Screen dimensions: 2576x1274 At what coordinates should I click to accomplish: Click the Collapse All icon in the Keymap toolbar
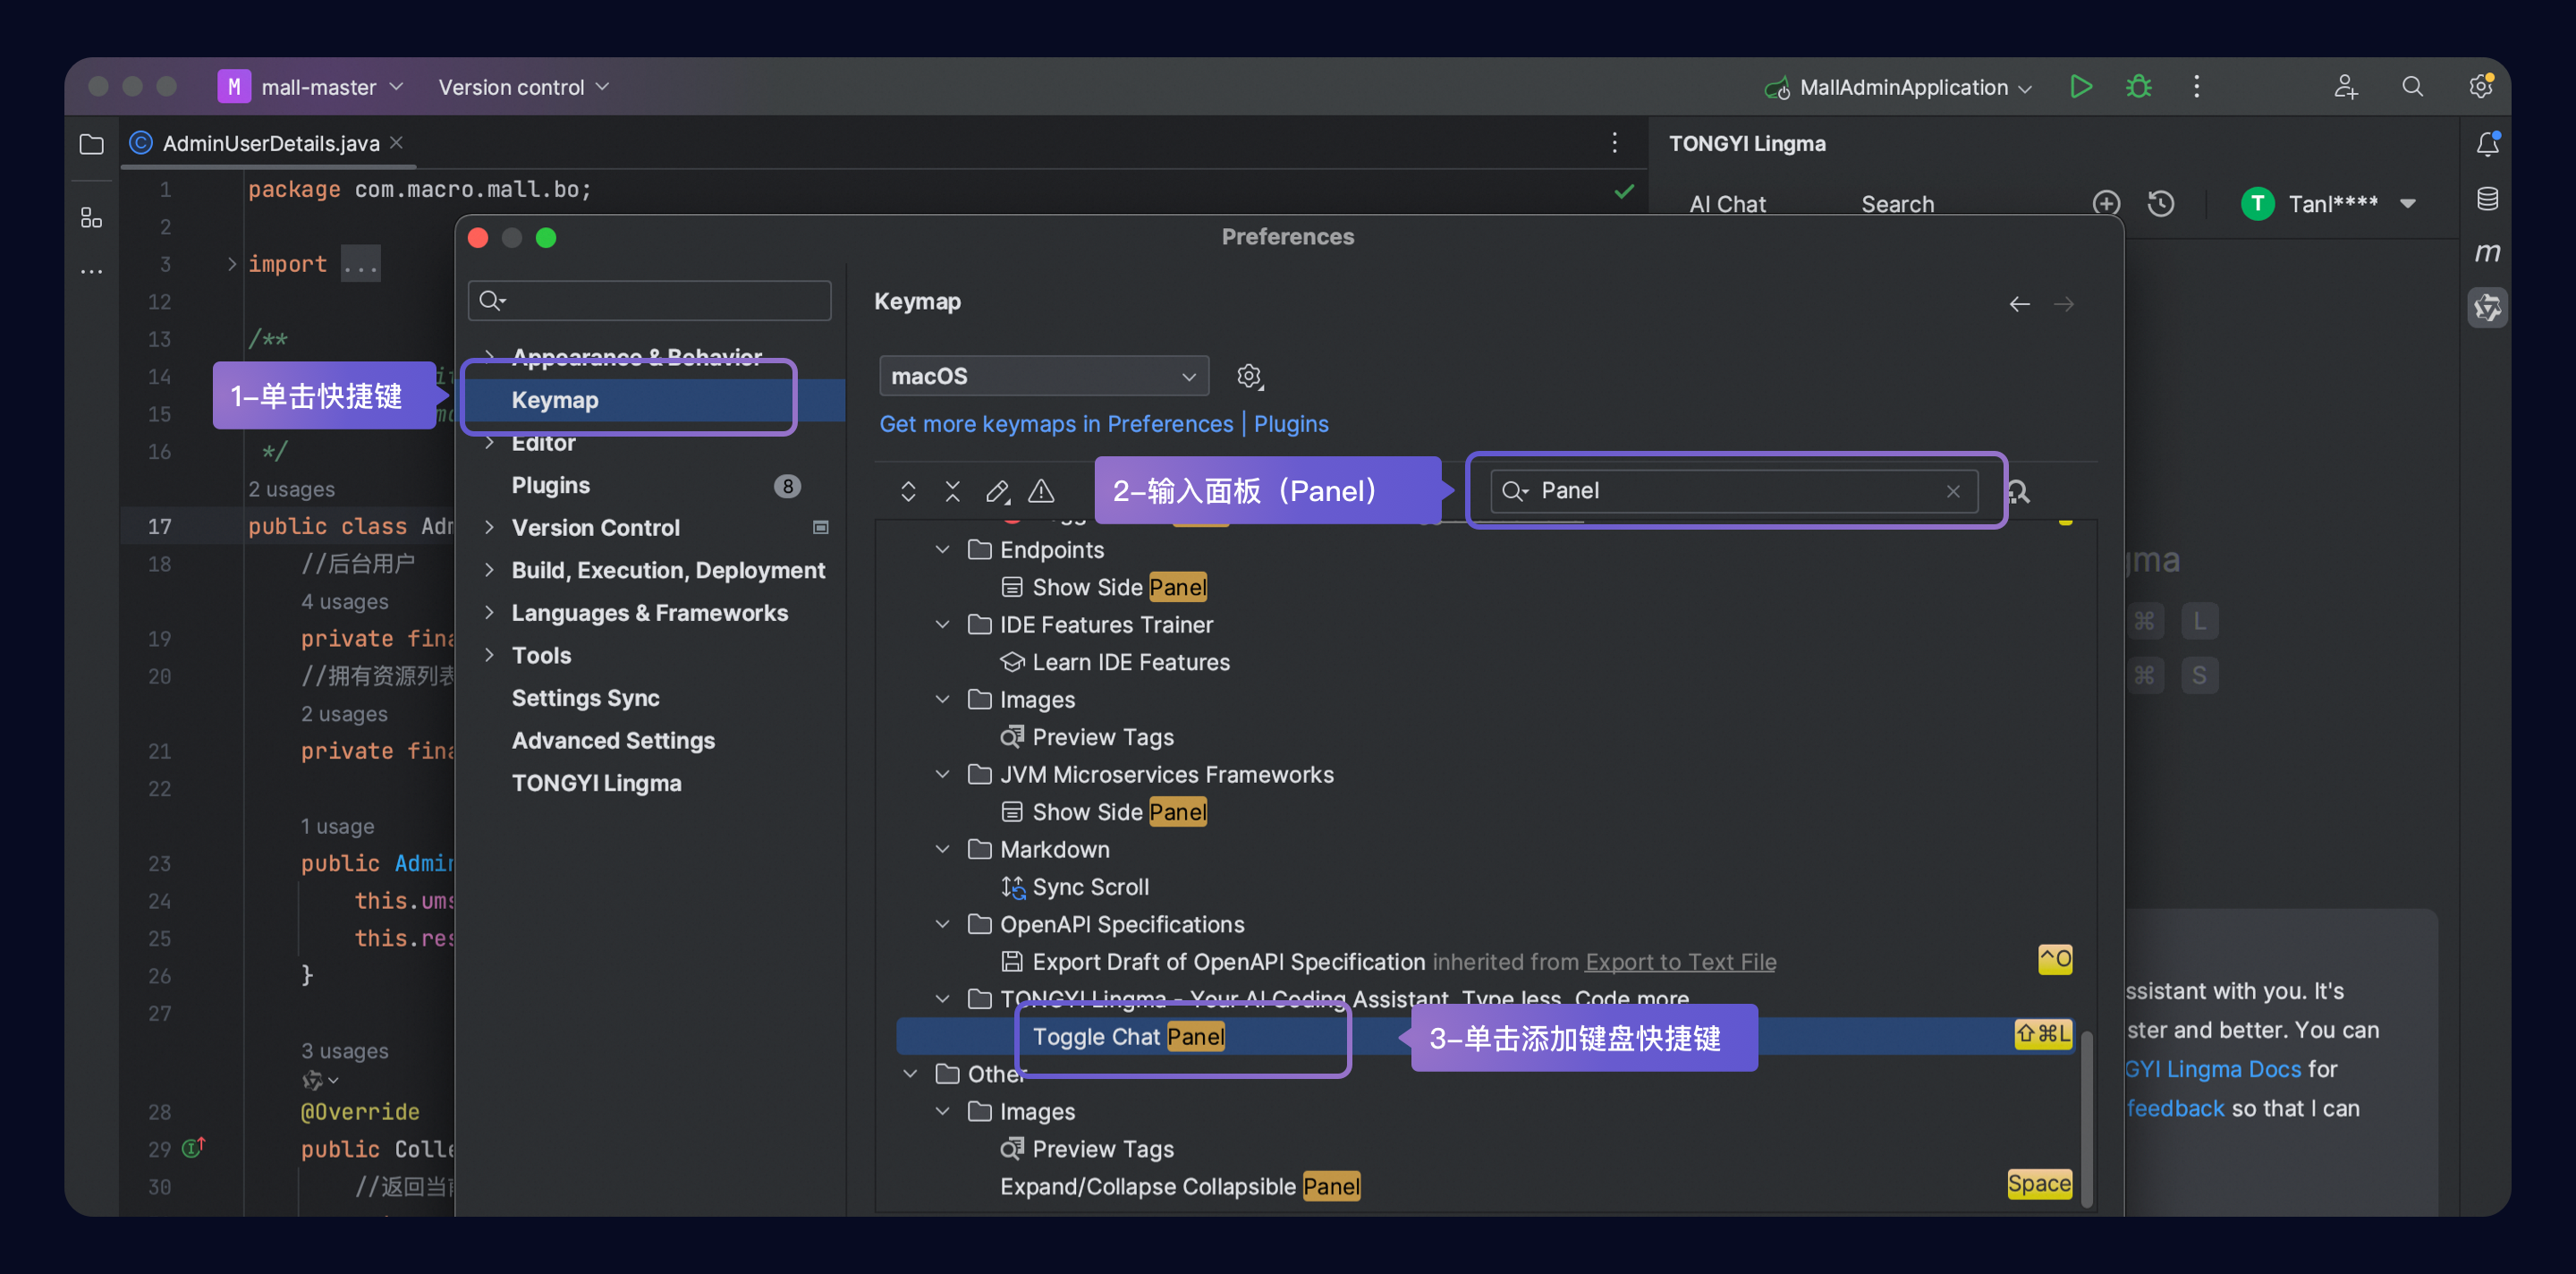[952, 491]
